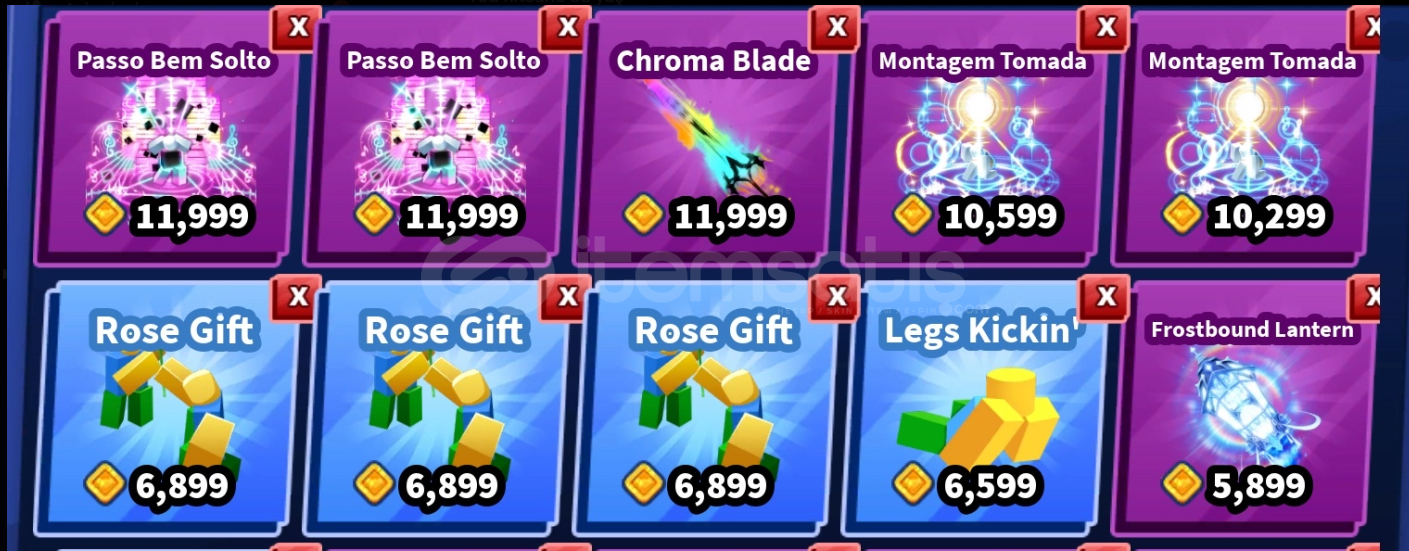Click the middle Rose Gift emote icon
The width and height of the screenshot is (1409, 551).
pos(442,412)
